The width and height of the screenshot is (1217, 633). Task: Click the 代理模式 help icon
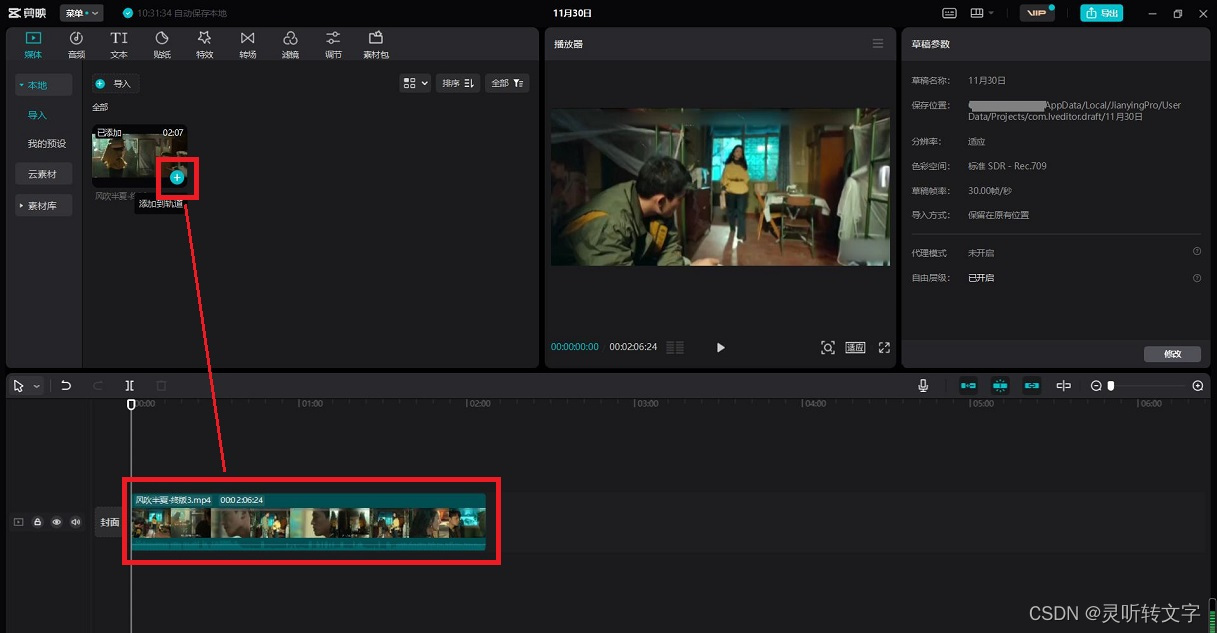[1197, 252]
